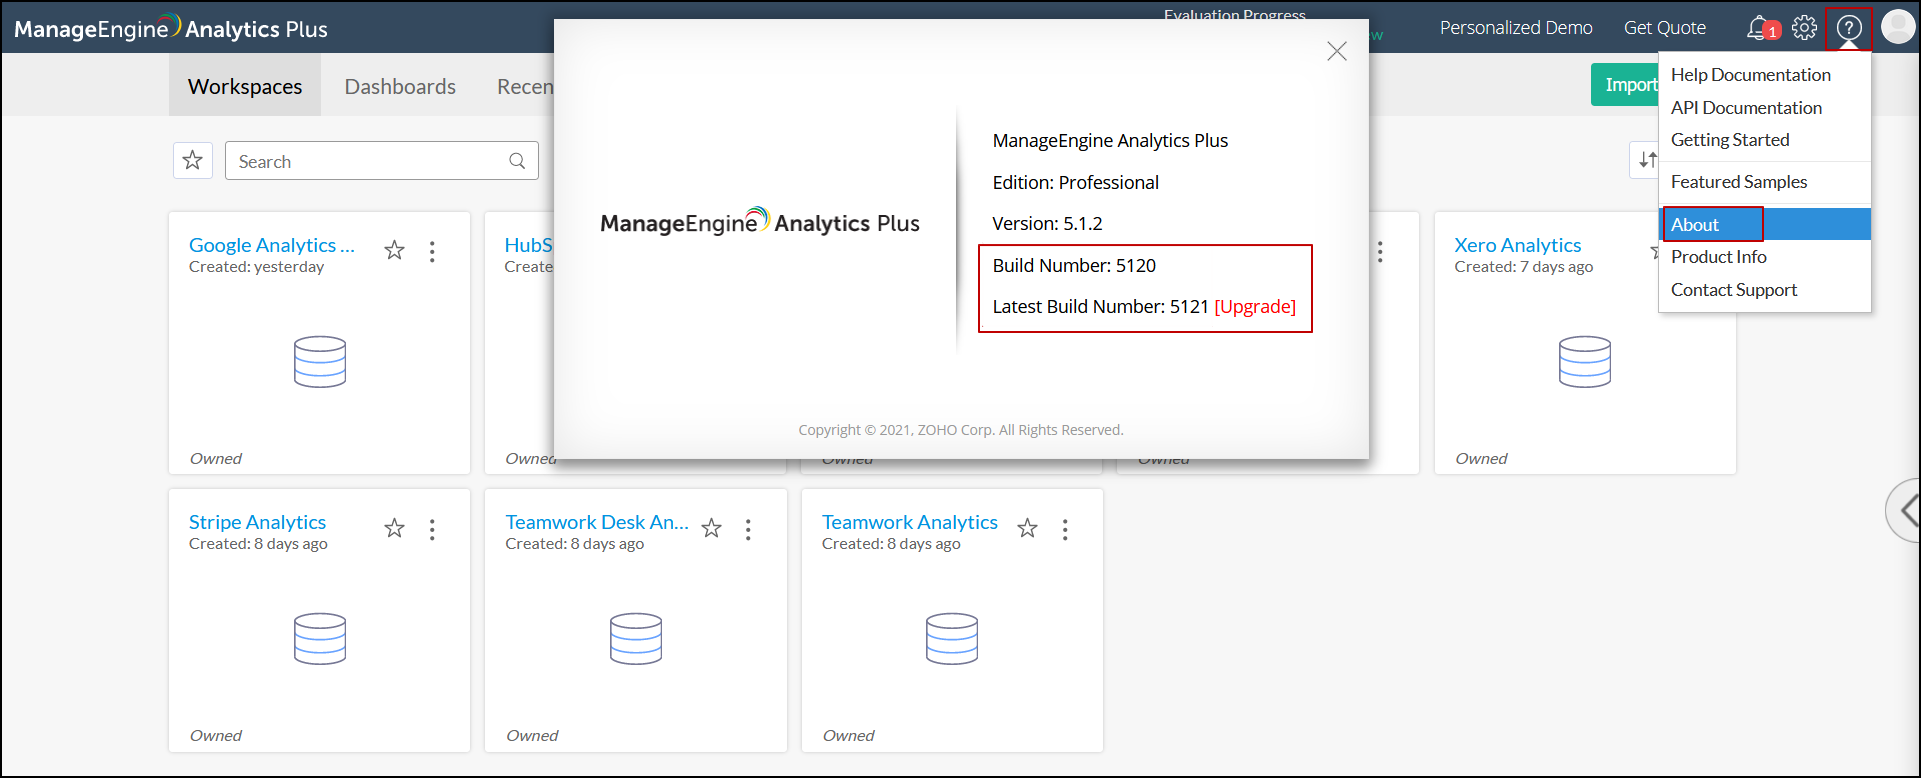Open the Teamwork Desk An... workspace
This screenshot has height=778, width=1921.
pyautogui.click(x=597, y=522)
